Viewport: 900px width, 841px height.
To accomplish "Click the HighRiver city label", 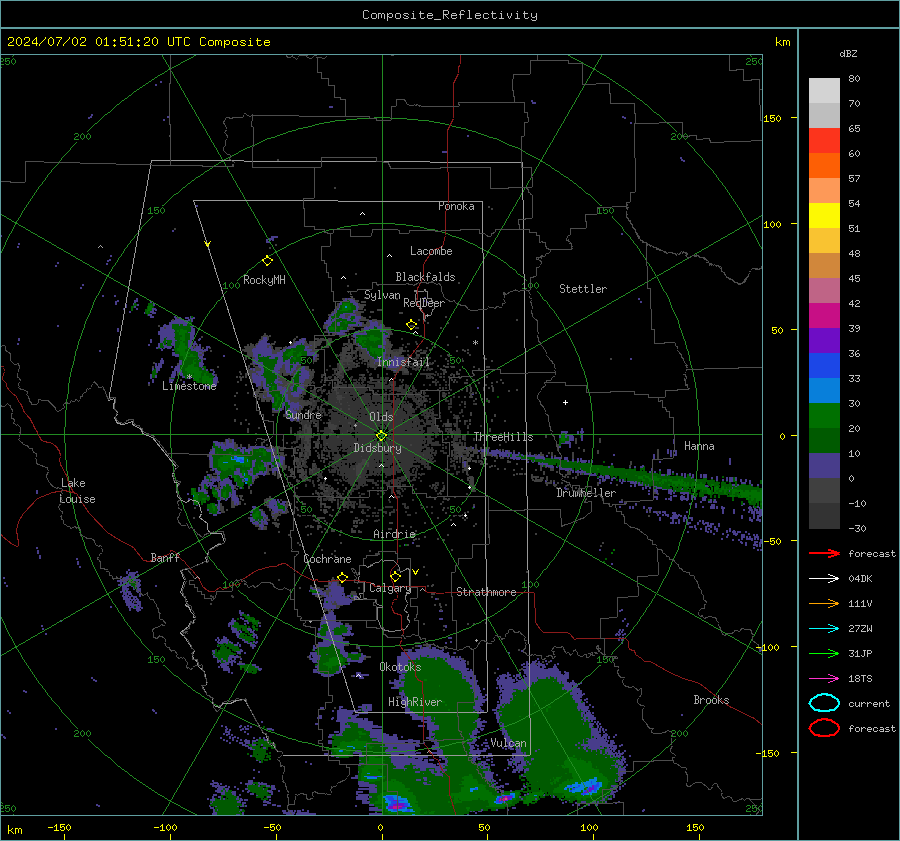I will coord(415,702).
